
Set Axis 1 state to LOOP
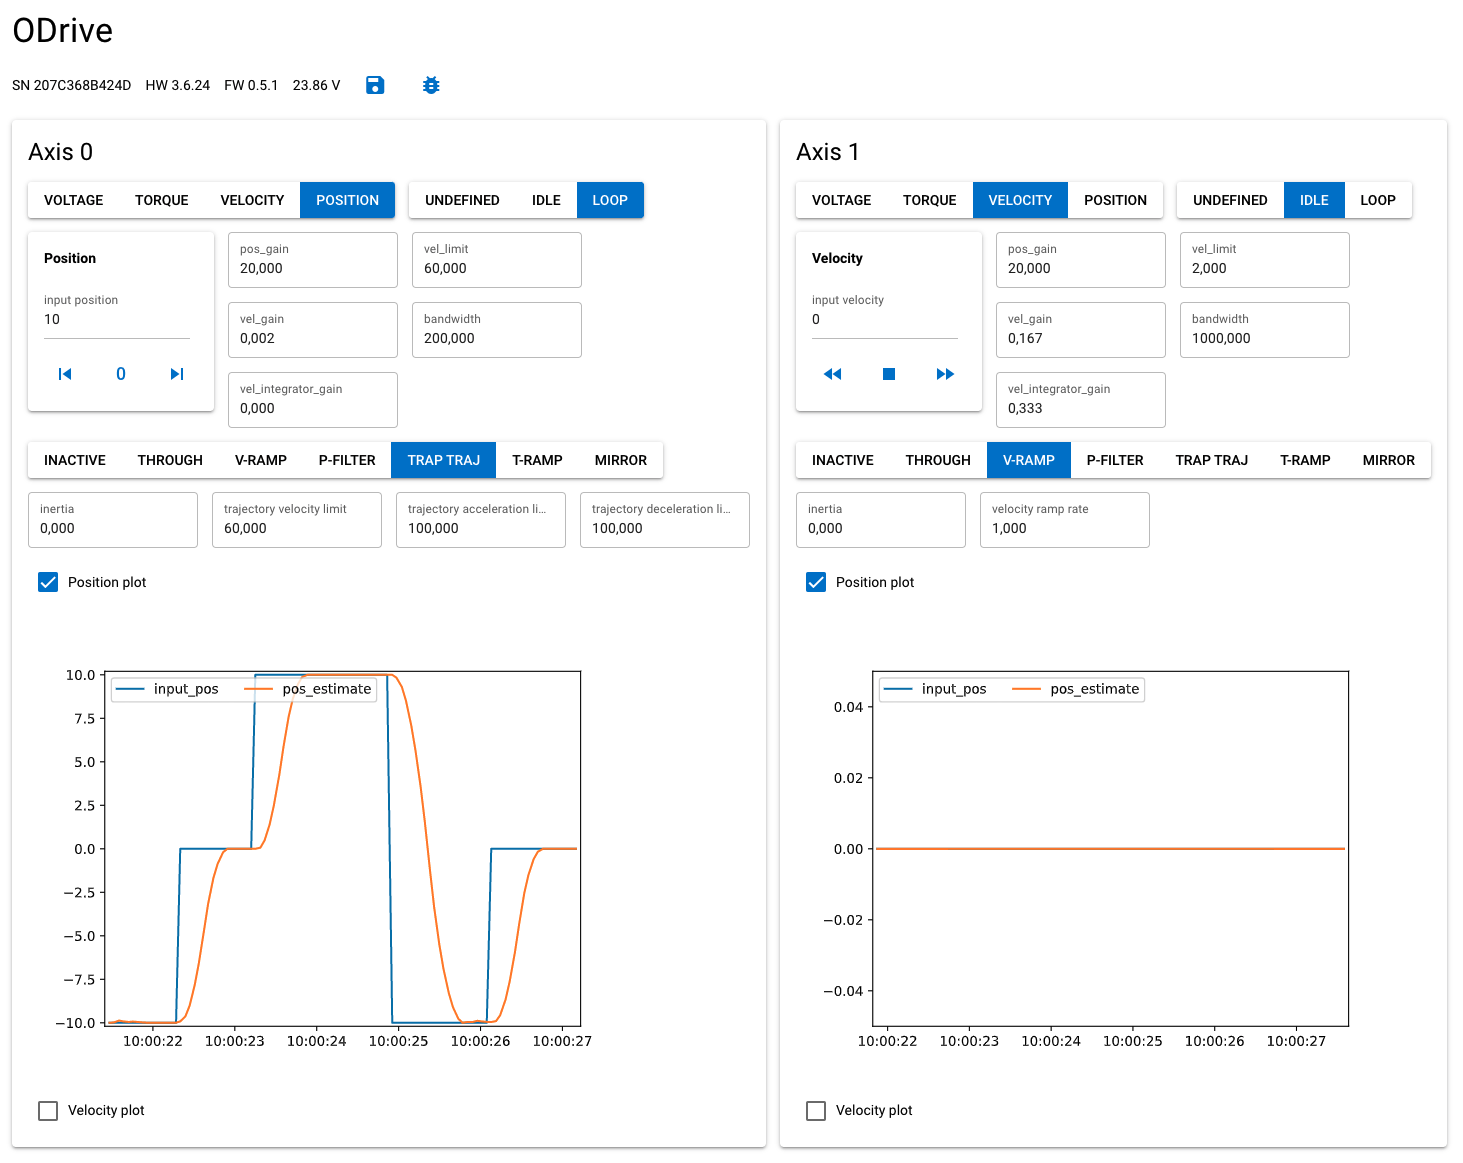1378,200
